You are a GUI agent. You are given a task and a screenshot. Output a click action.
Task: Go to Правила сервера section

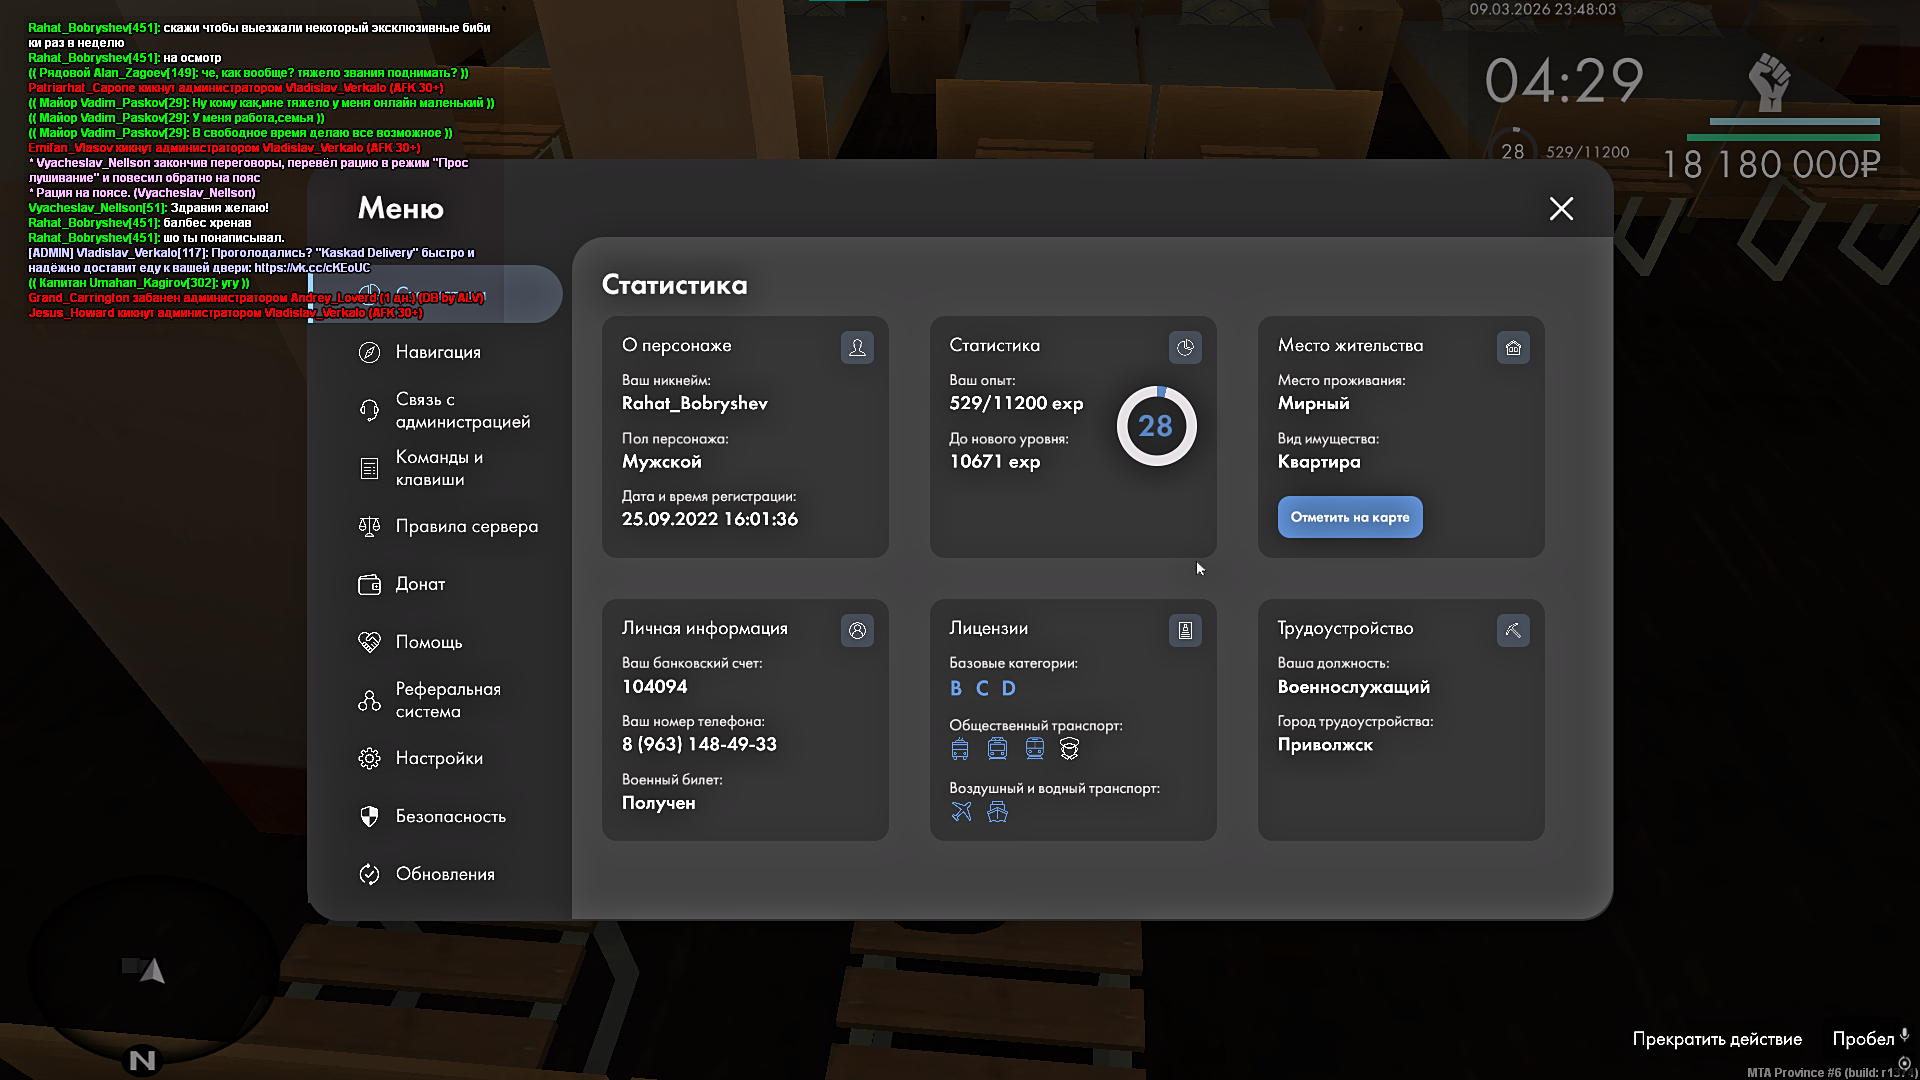[466, 526]
